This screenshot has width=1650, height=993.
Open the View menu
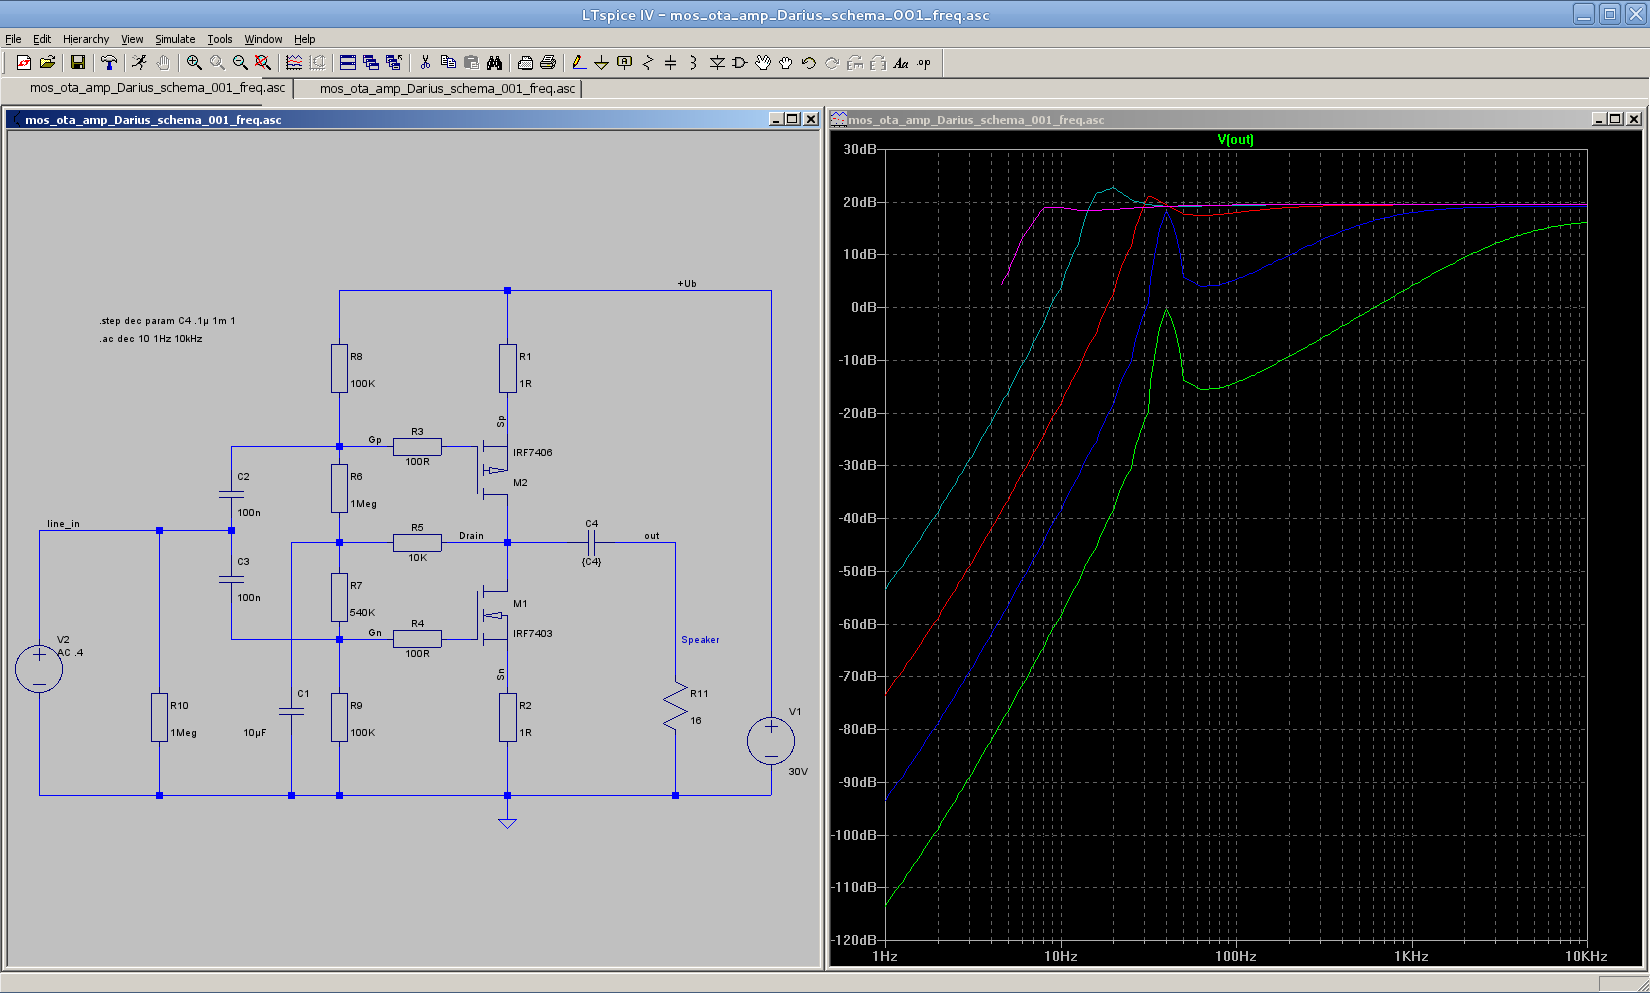pyautogui.click(x=132, y=39)
